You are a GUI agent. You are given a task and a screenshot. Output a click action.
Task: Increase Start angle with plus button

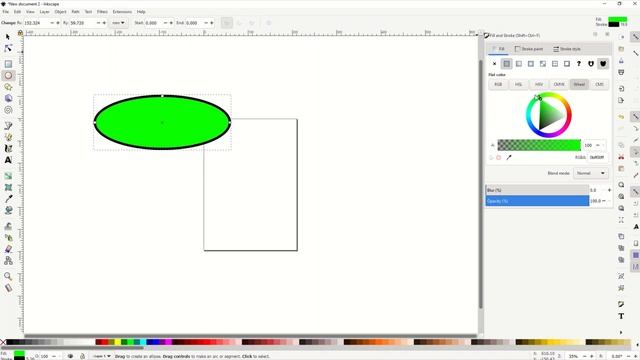point(171,23)
